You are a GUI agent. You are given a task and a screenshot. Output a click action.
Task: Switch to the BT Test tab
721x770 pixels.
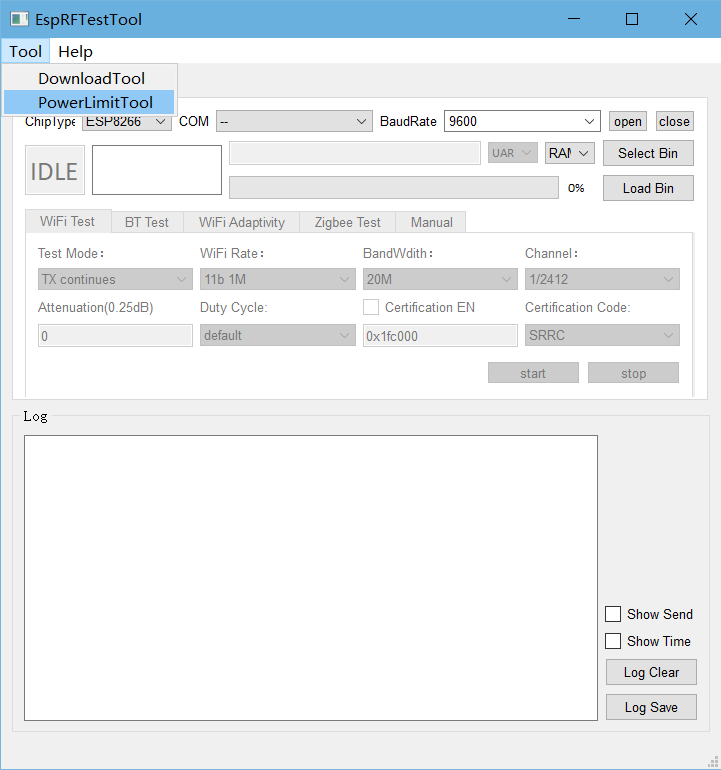146,222
